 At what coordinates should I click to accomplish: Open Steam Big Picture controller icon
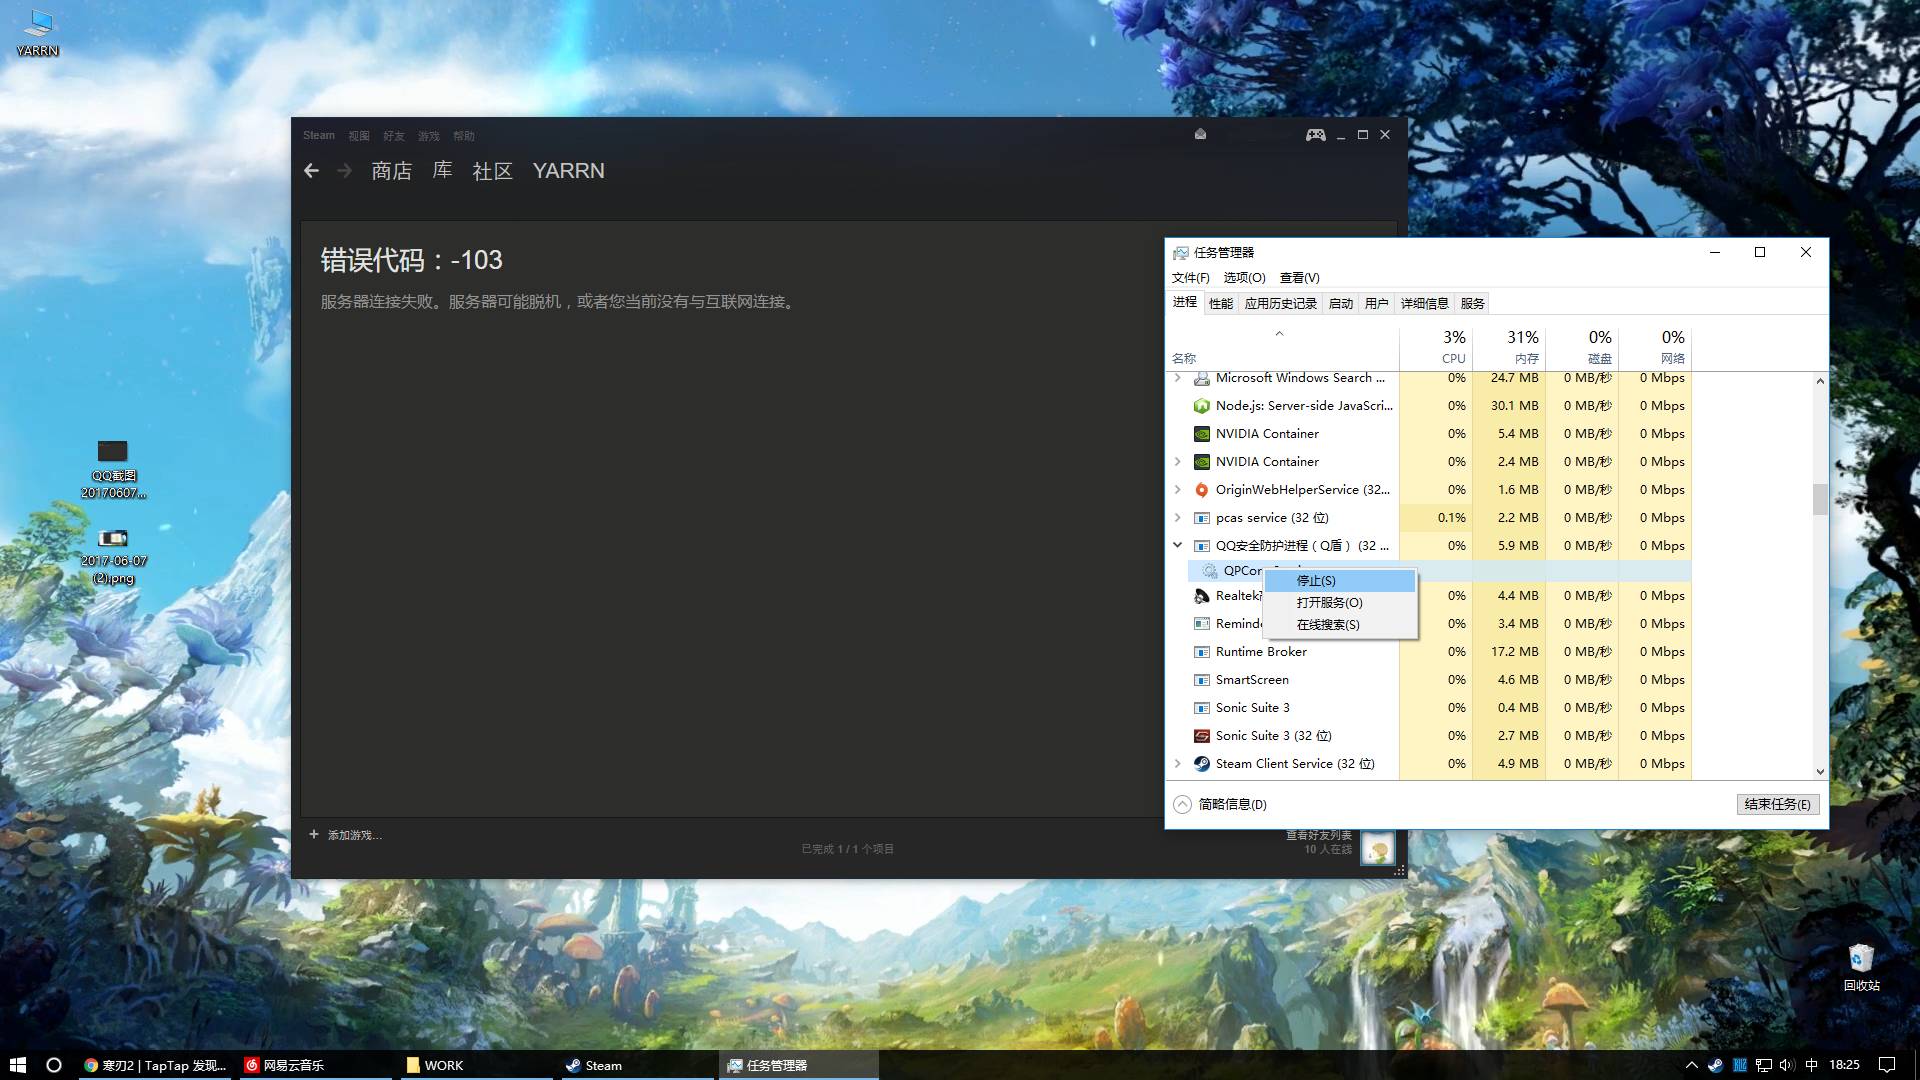(x=1315, y=135)
